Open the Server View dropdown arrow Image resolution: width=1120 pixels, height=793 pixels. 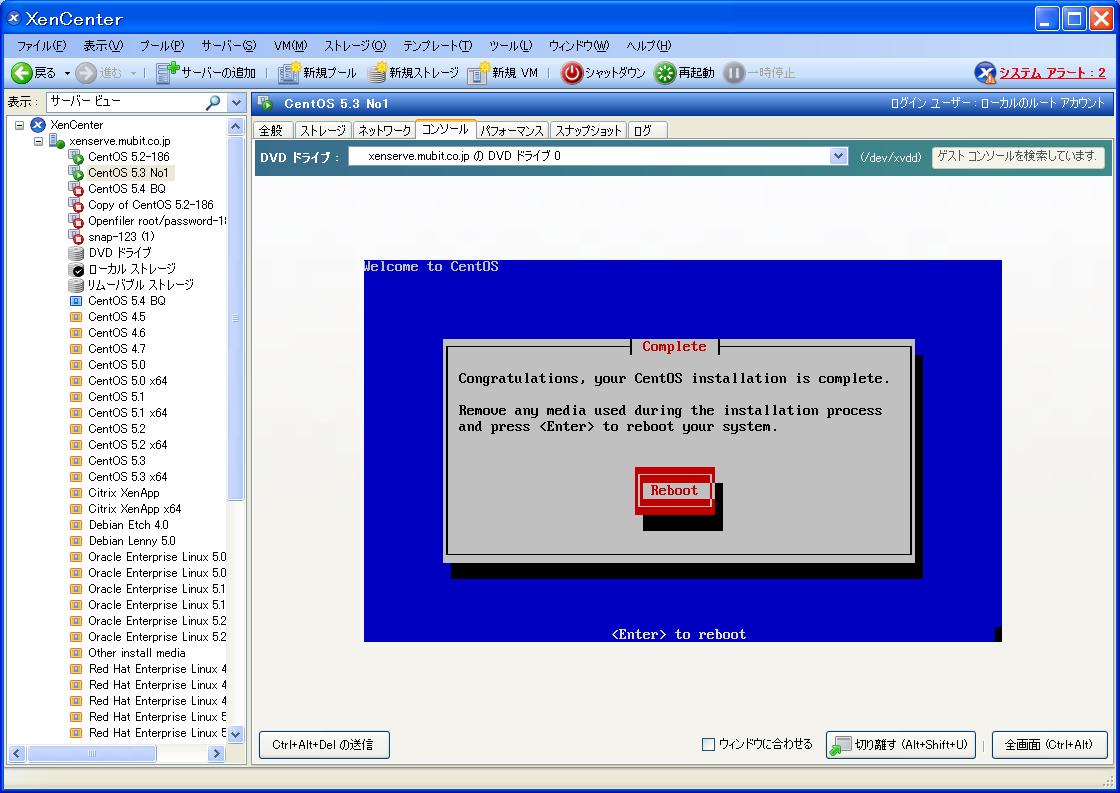click(x=236, y=102)
